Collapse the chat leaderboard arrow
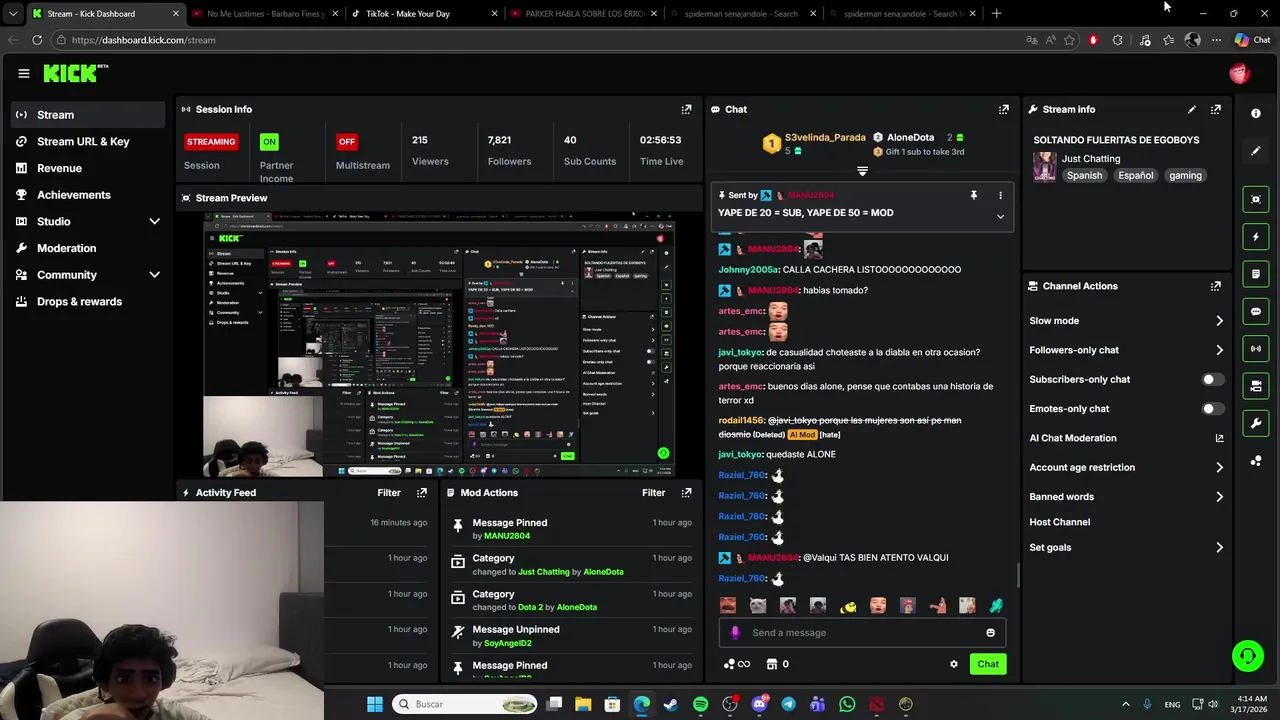 862,171
